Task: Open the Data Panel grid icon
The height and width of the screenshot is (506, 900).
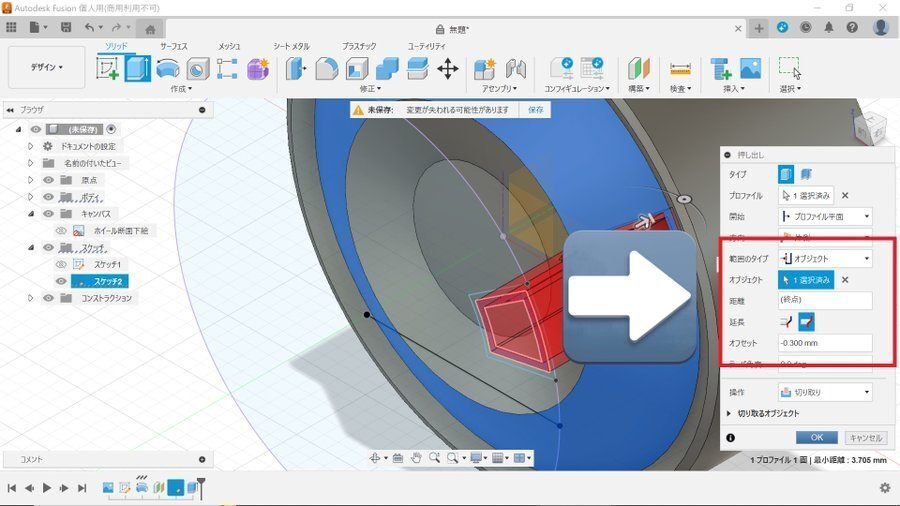Action: (11, 27)
